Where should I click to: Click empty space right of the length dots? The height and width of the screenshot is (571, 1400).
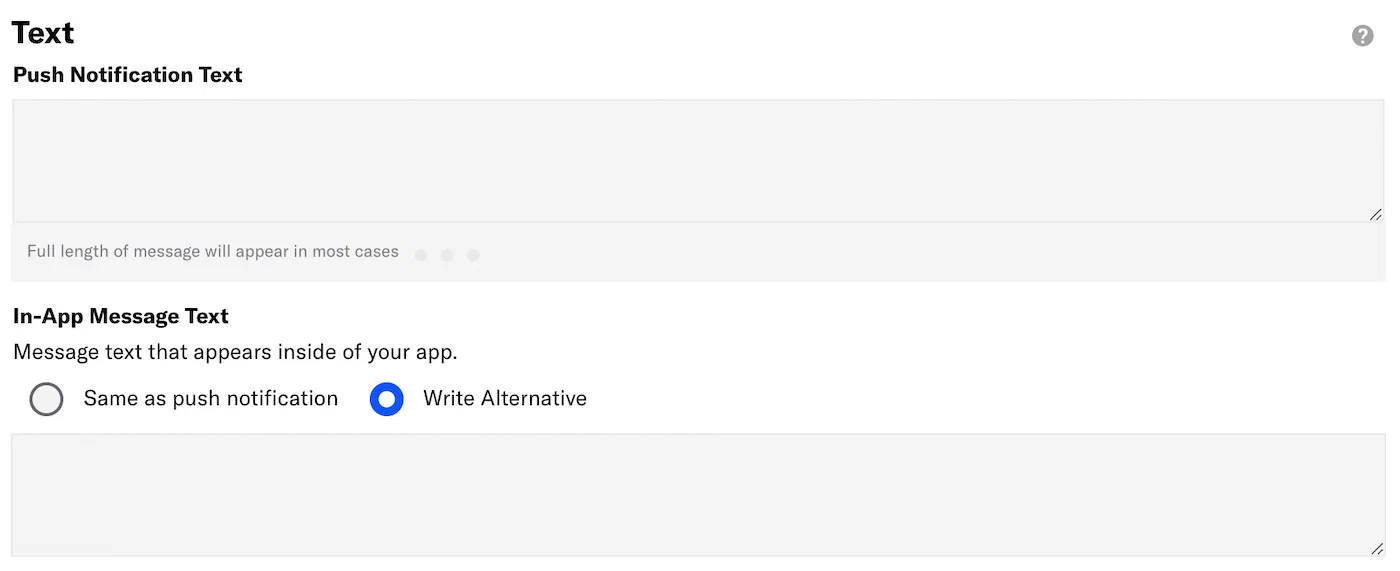pyautogui.click(x=900, y=252)
